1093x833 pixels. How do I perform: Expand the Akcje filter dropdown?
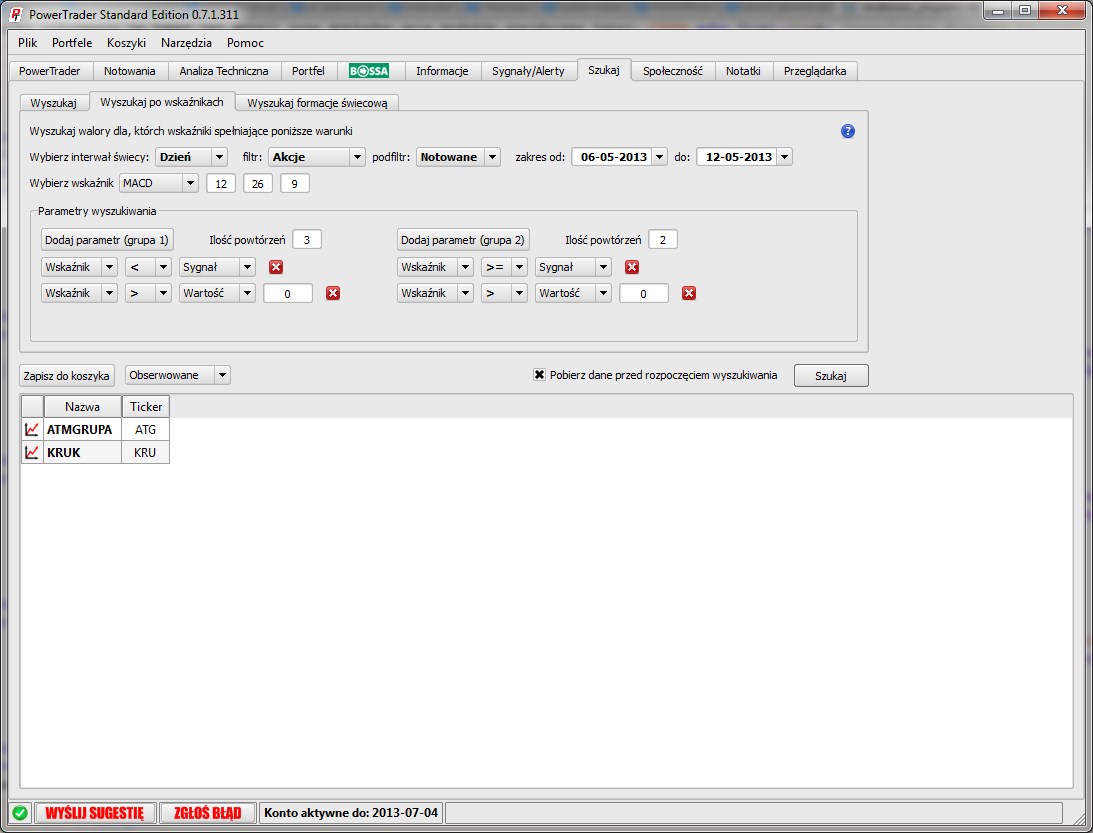(317, 157)
